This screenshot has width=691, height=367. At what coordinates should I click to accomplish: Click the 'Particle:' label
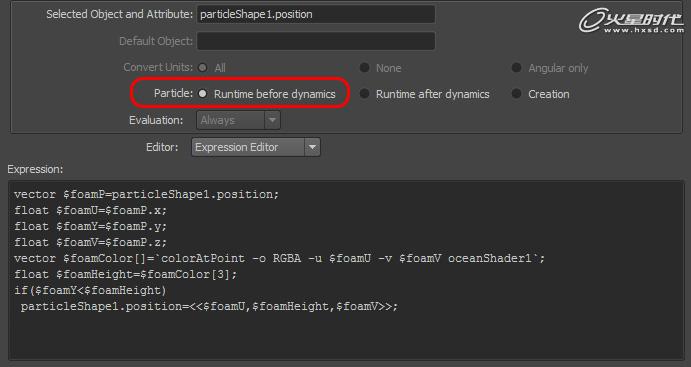pyautogui.click(x=173, y=94)
